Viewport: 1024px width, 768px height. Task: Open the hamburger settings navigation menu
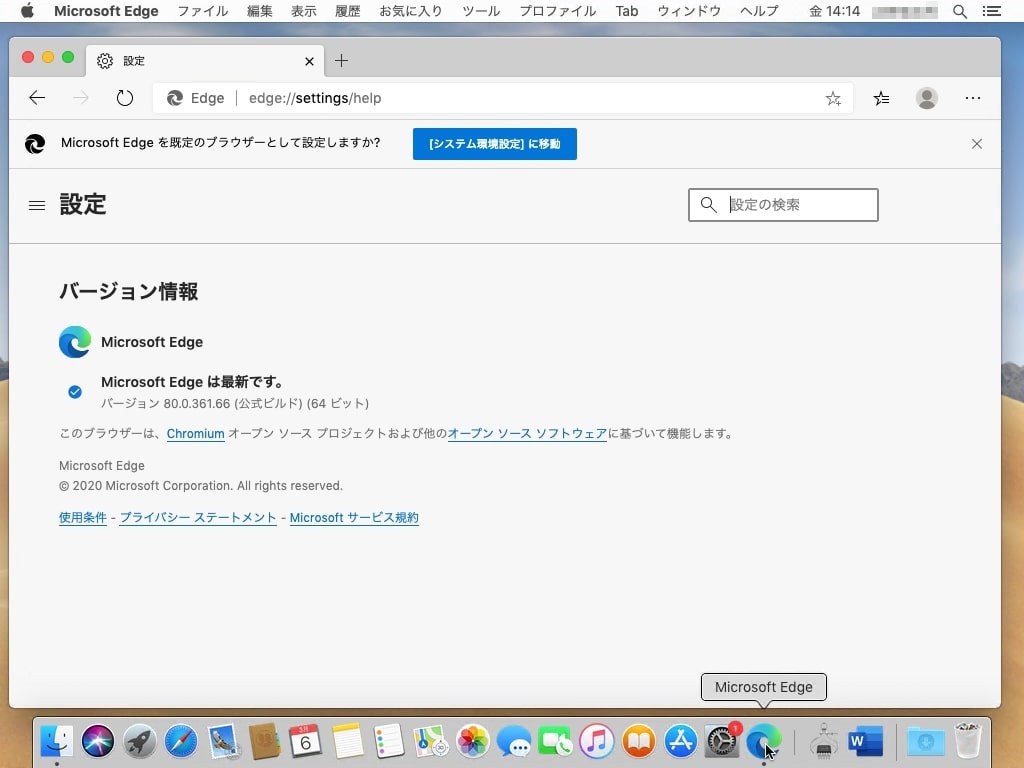coord(37,206)
